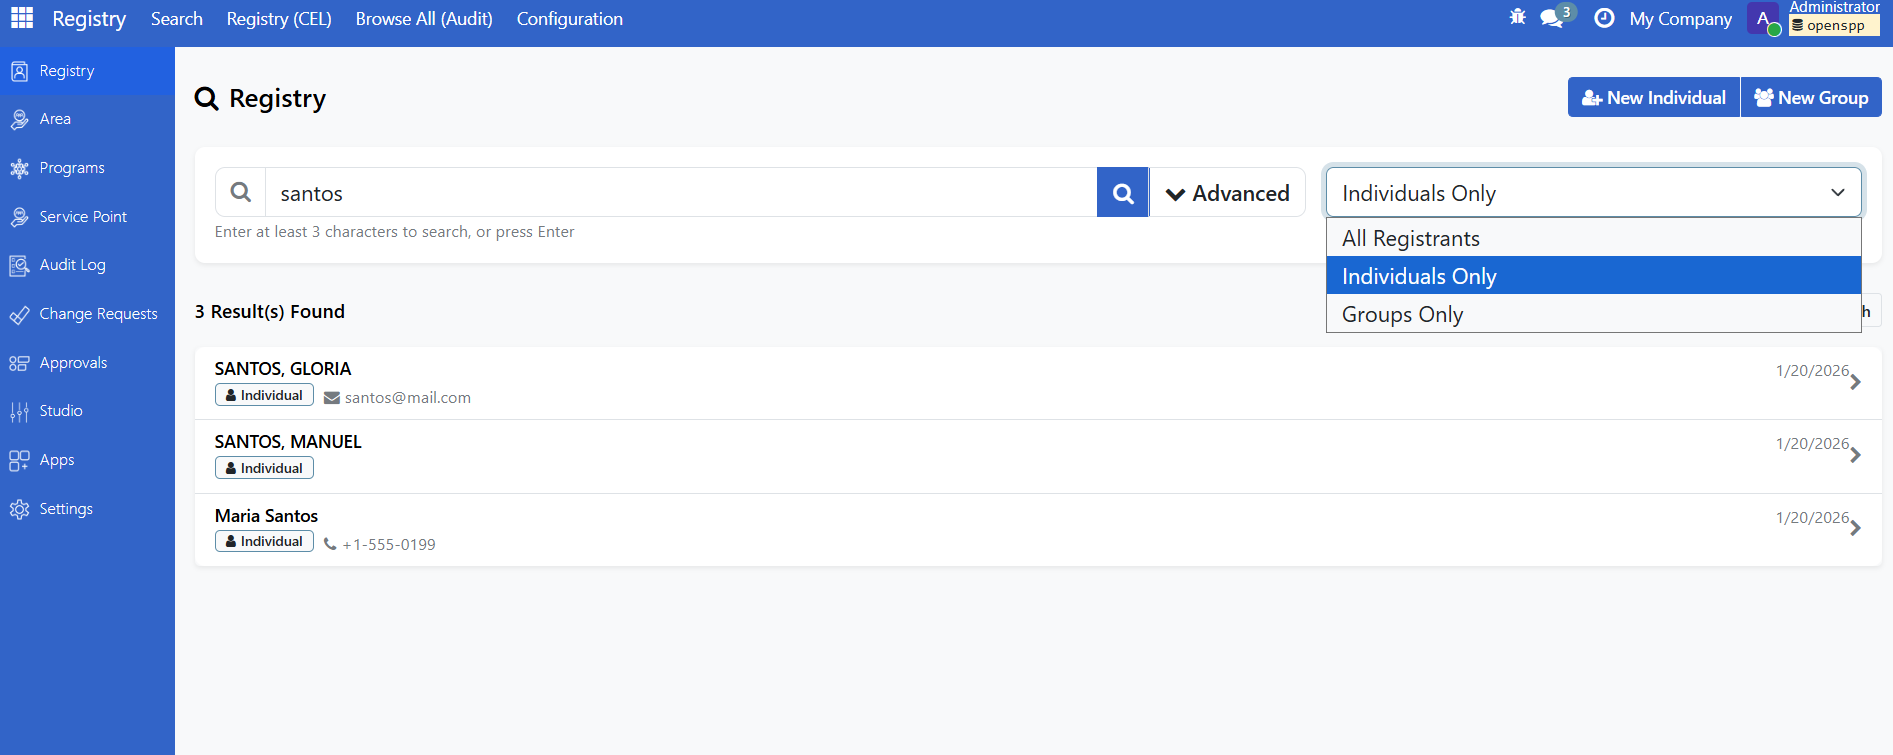Screen dimensions: 1893x755
Task: Create a New Individual
Action: click(x=1654, y=97)
